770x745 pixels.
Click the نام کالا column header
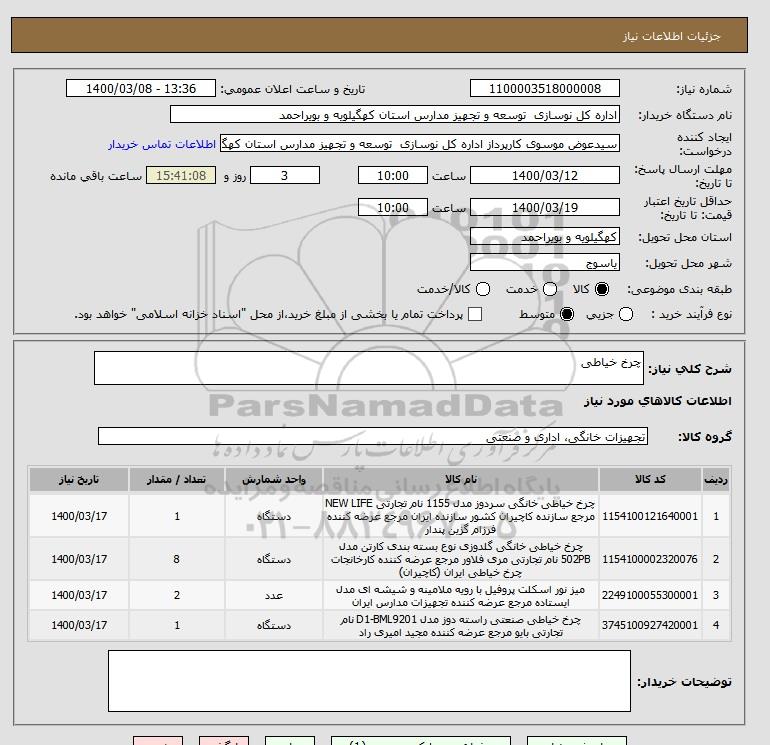point(461,479)
